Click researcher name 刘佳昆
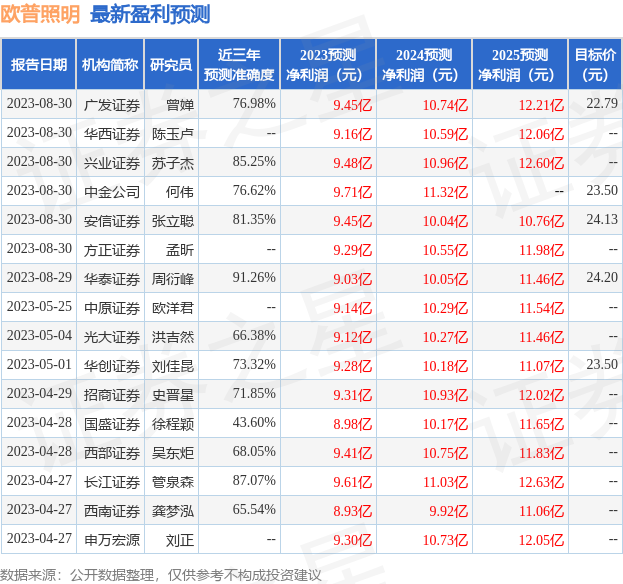The width and height of the screenshot is (623, 584). click(173, 366)
